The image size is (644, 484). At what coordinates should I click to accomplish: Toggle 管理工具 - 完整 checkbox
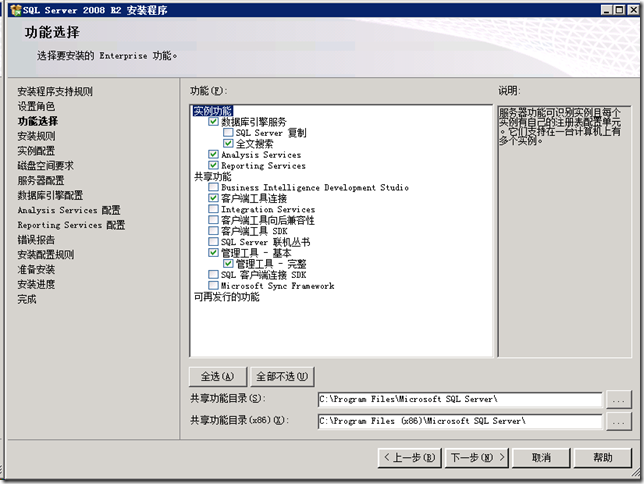point(228,263)
